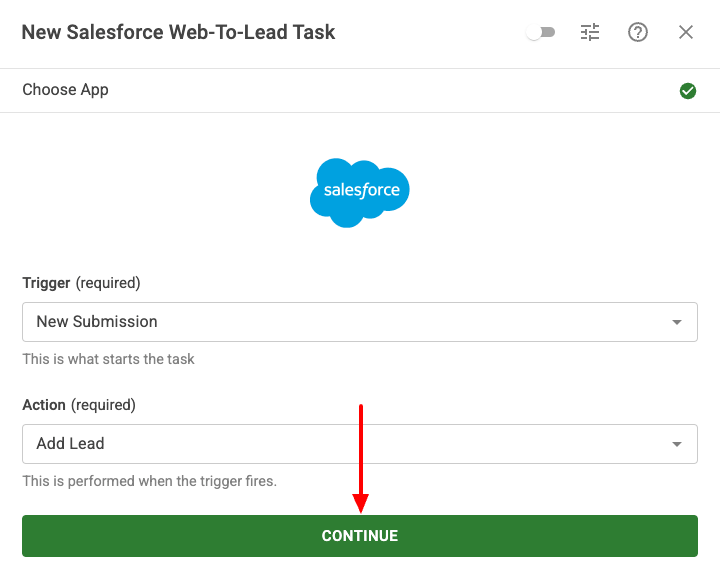Toggle the task enable switch

pos(540,33)
